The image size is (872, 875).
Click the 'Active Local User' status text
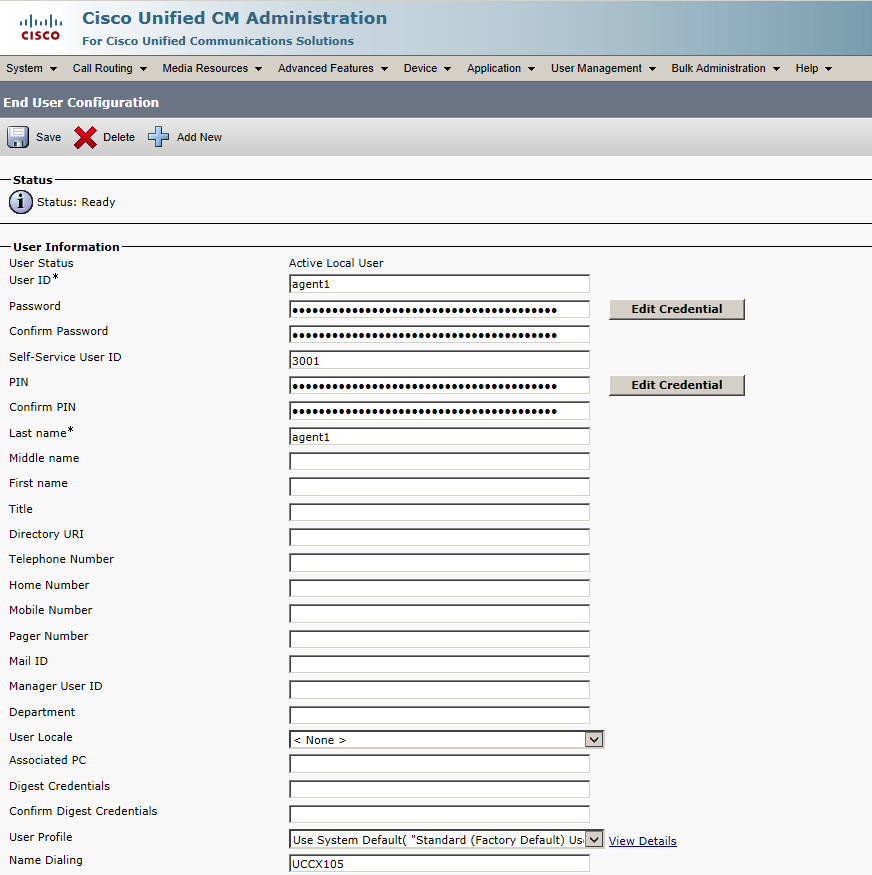tap(336, 263)
